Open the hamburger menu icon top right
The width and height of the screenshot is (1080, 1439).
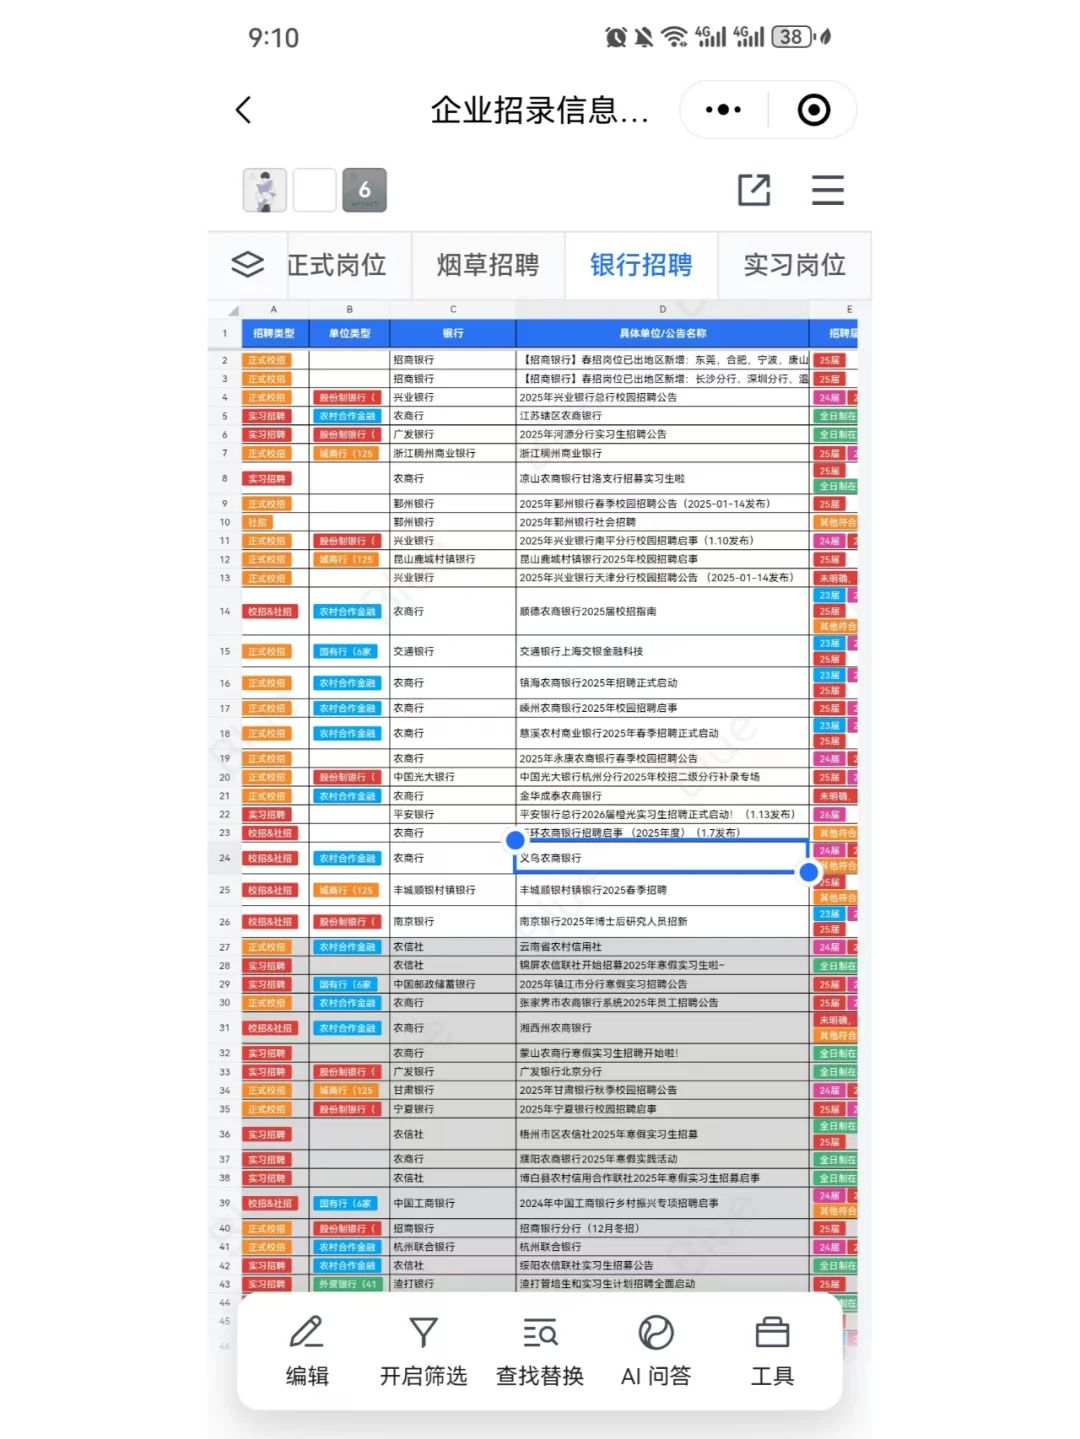click(x=828, y=190)
